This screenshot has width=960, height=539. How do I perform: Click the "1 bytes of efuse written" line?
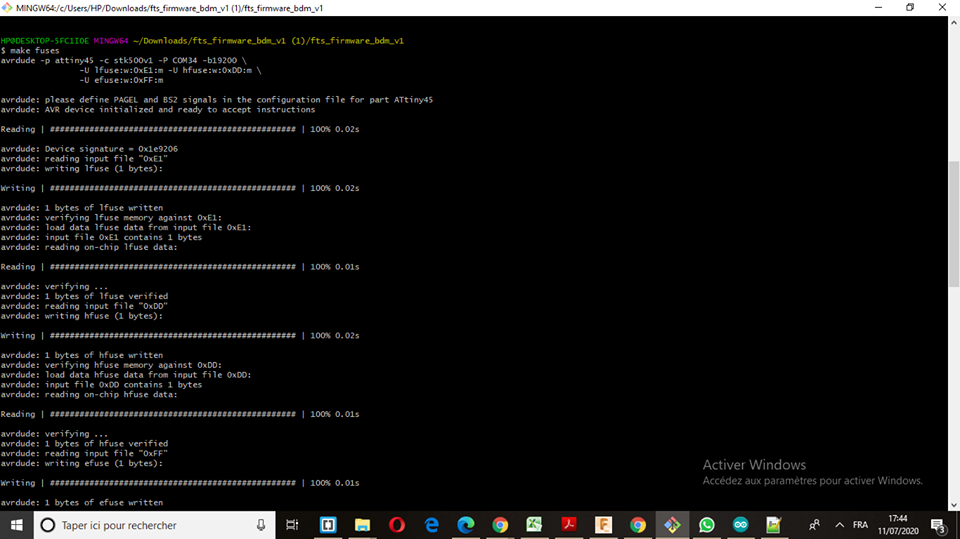(x=81, y=502)
